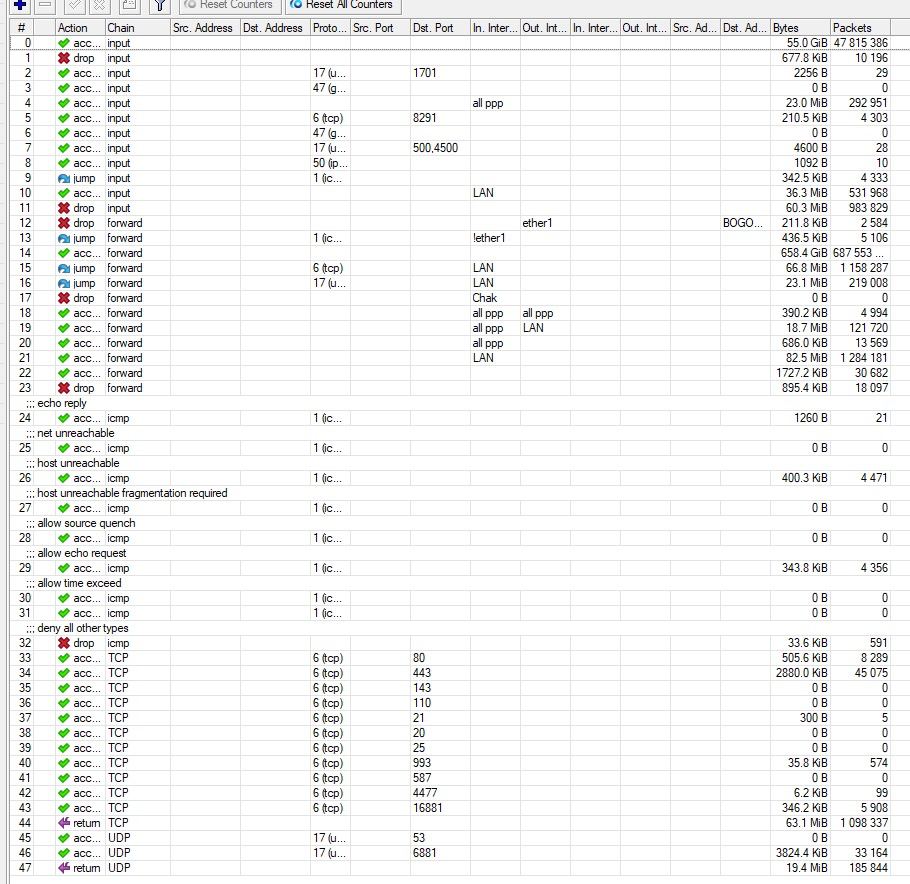This screenshot has height=884, width=910.
Task: Click 55.0 GiB bytes value
Action: 807,43
